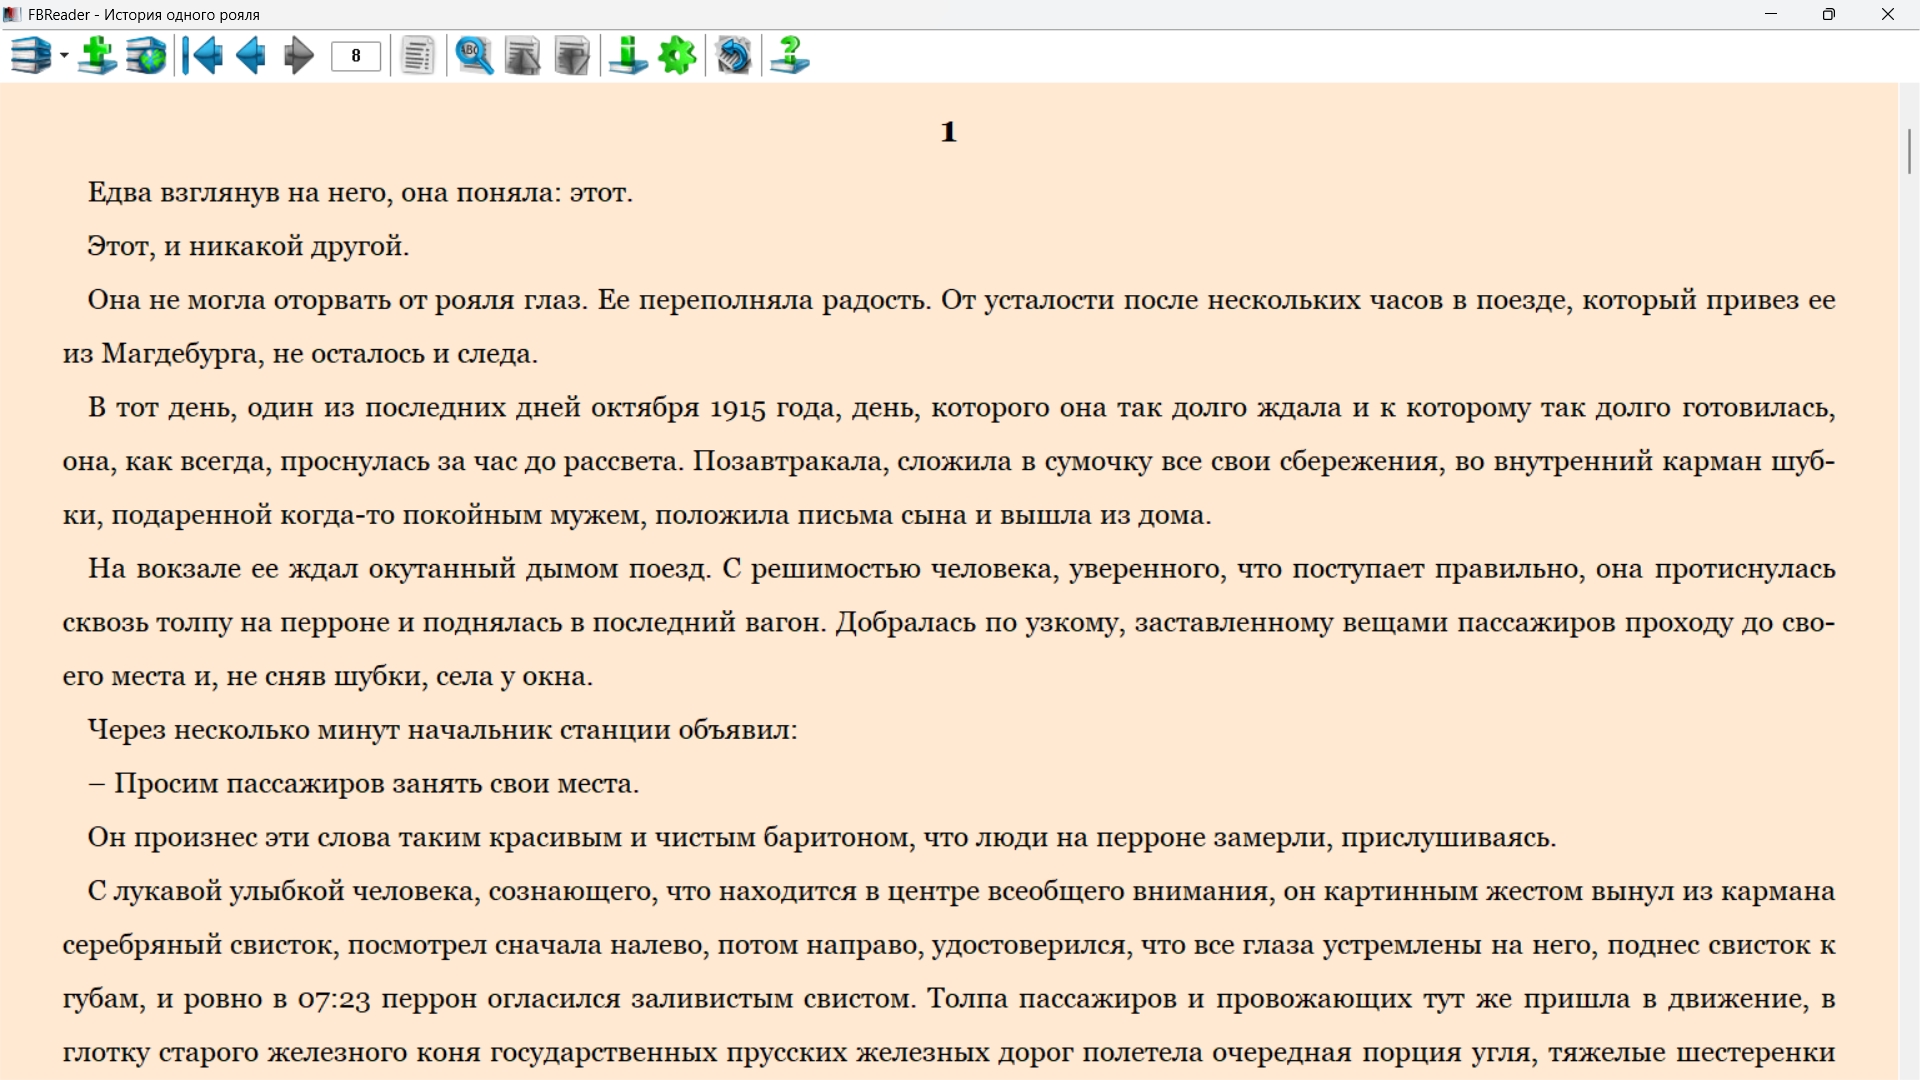Open settings with the green gear

[x=678, y=56]
